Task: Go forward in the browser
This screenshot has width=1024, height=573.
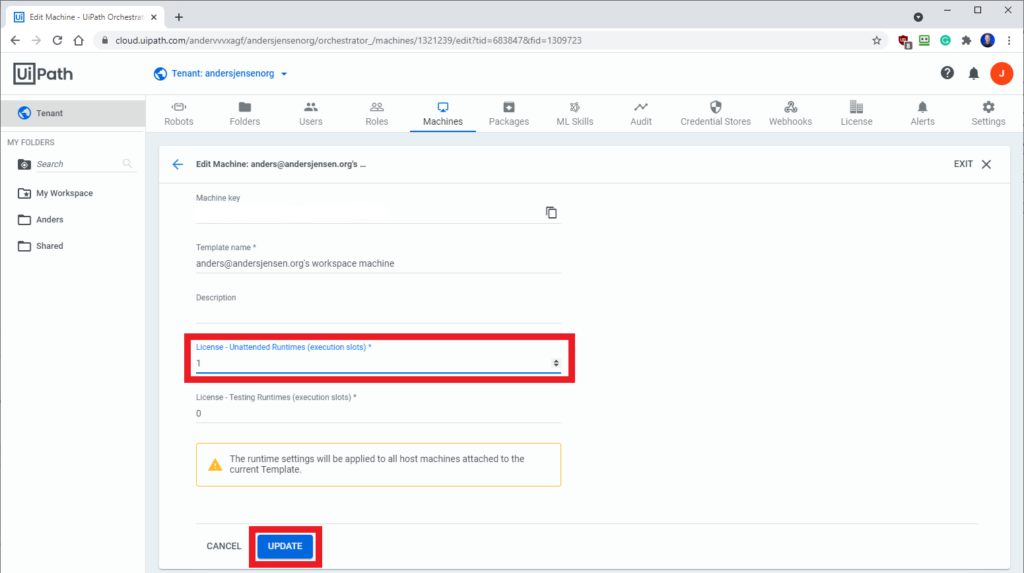Action: pyautogui.click(x=36, y=41)
